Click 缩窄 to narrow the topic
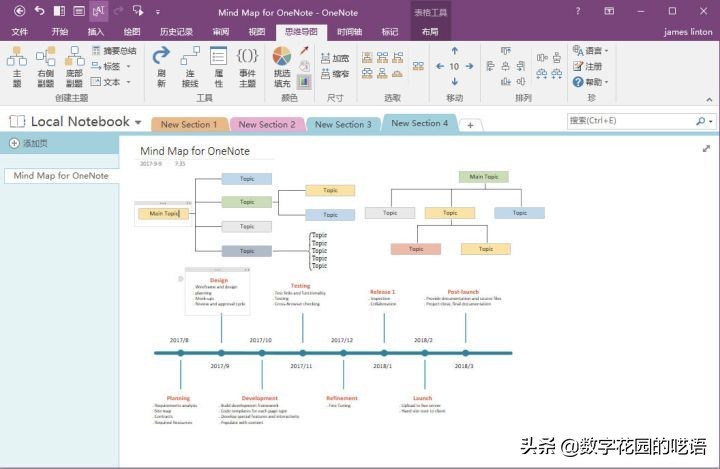This screenshot has width=720, height=469. (335, 74)
